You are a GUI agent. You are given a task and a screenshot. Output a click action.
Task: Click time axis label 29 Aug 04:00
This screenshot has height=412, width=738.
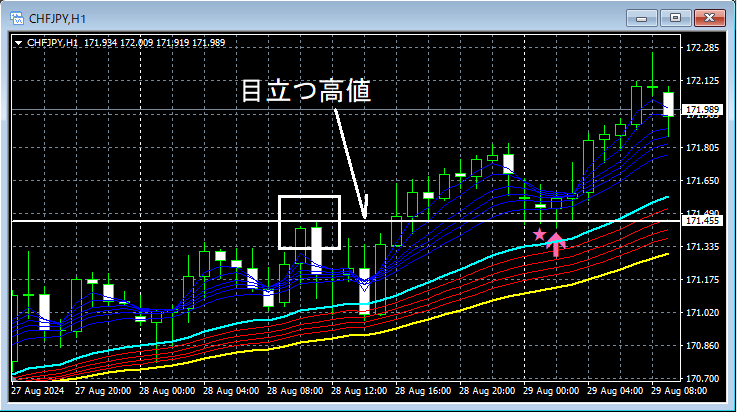pyautogui.click(x=615, y=391)
